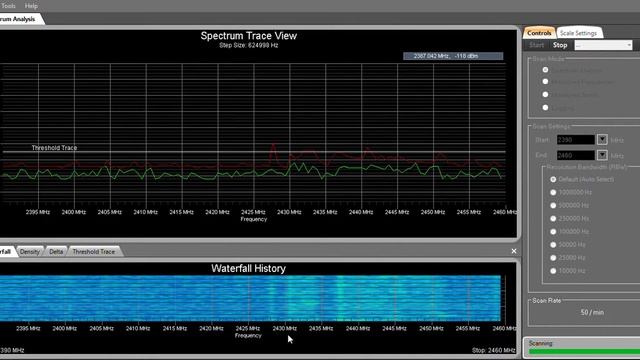
Task: Select Default (Auto Select) resolution bandwidth
Action: 553,179
